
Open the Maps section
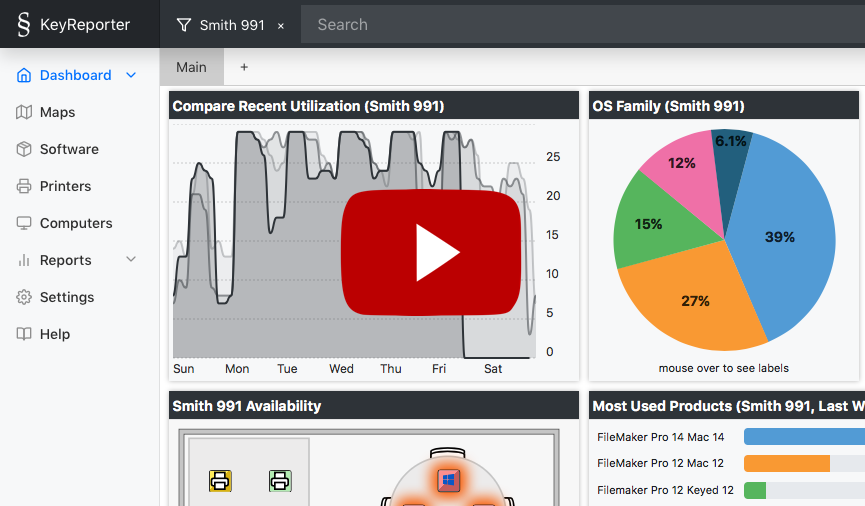point(57,112)
